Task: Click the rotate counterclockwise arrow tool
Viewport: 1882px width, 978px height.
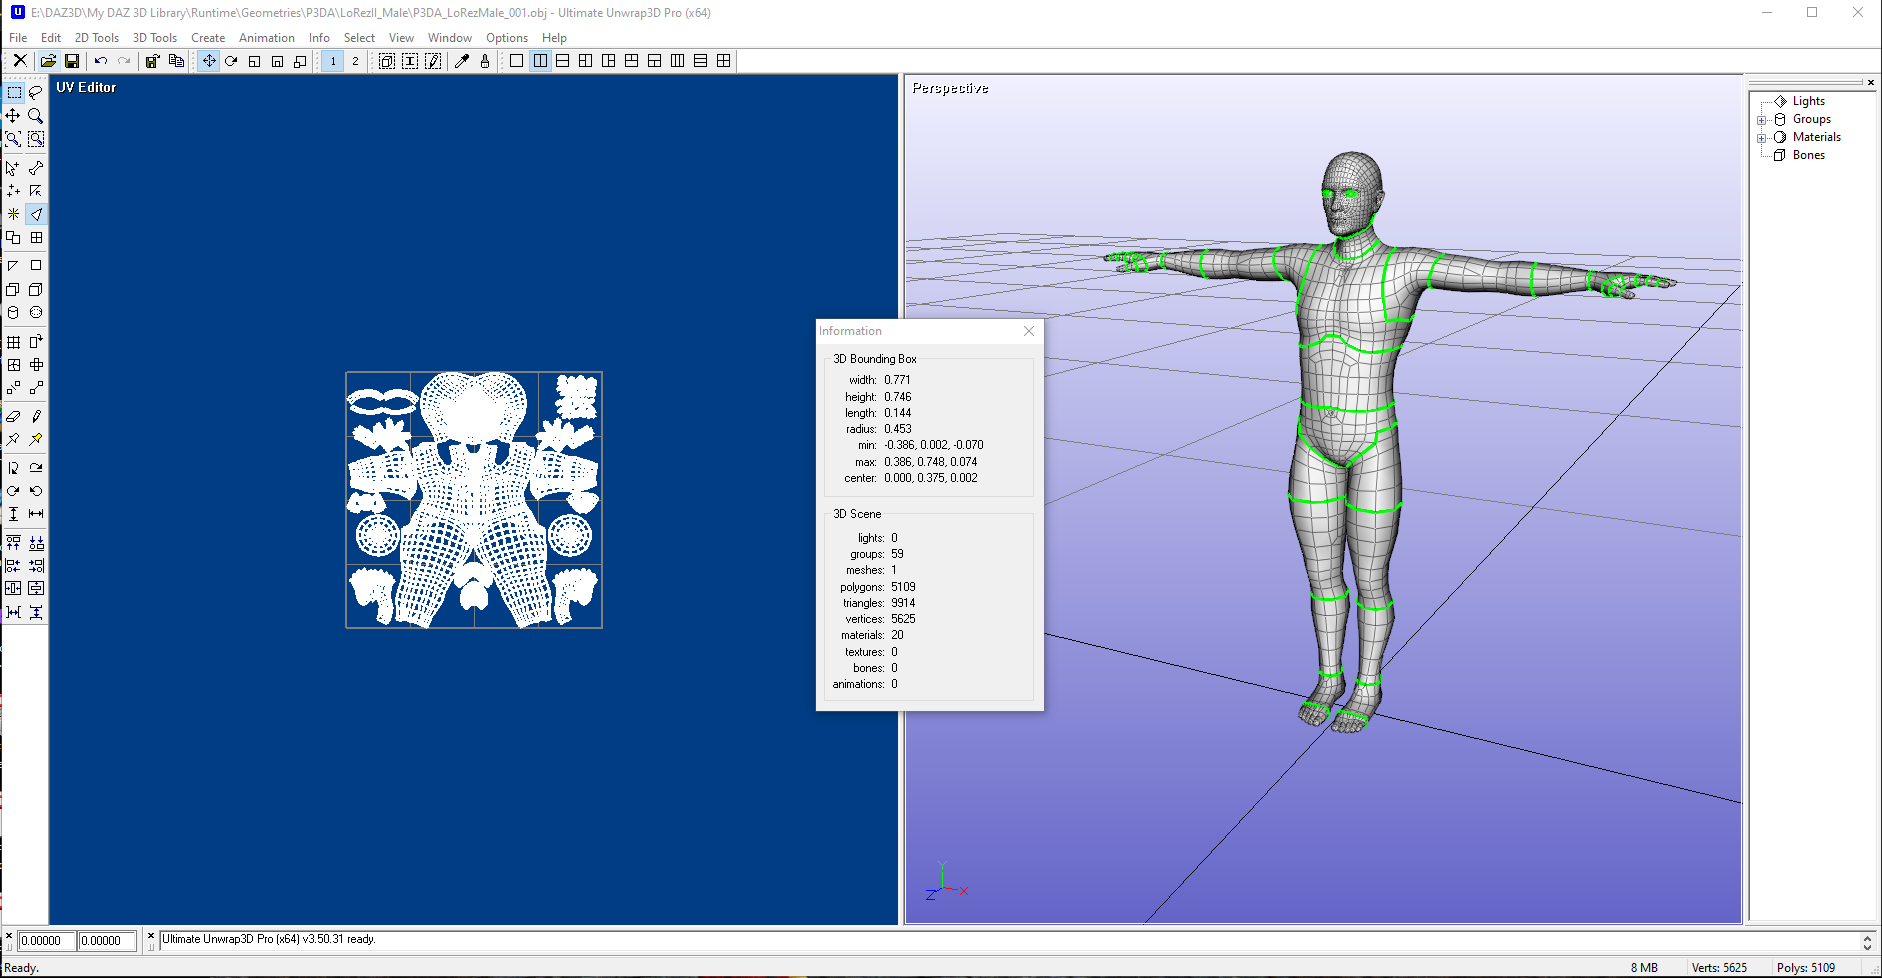Action: tap(36, 491)
